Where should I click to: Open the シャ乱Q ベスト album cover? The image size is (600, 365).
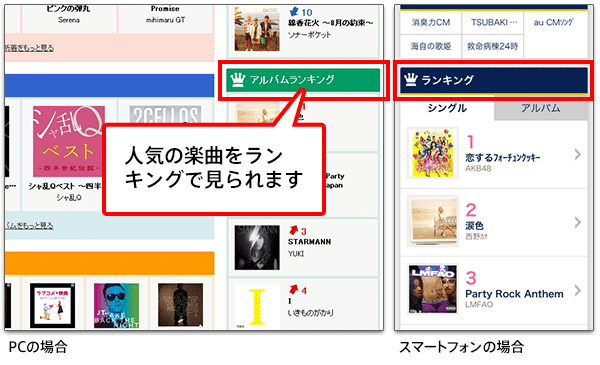[x=68, y=142]
